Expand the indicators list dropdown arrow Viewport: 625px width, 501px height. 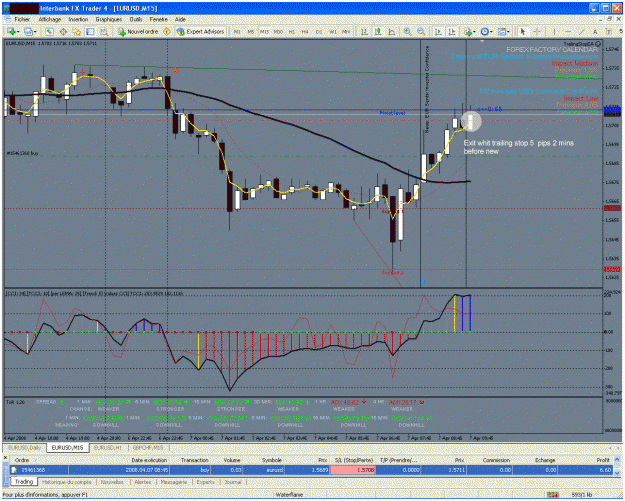pyautogui.click(x=474, y=32)
